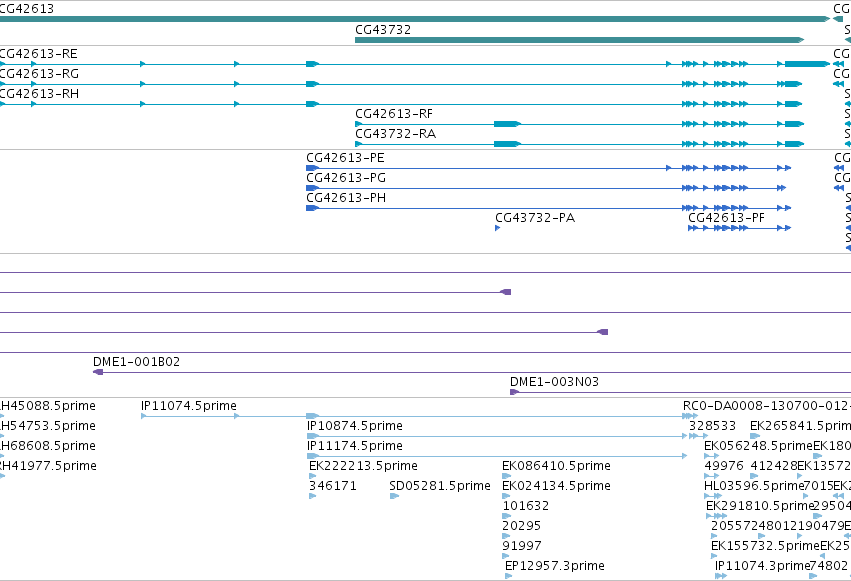The width and height of the screenshot is (851, 581).
Task: Select the CG42613-PF protein label
Action: pyautogui.click(x=727, y=218)
